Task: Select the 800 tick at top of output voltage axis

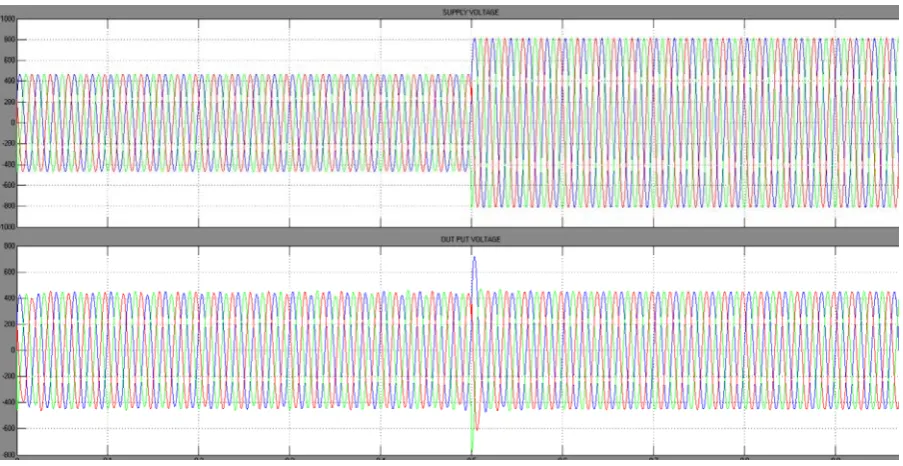Action: point(9,246)
